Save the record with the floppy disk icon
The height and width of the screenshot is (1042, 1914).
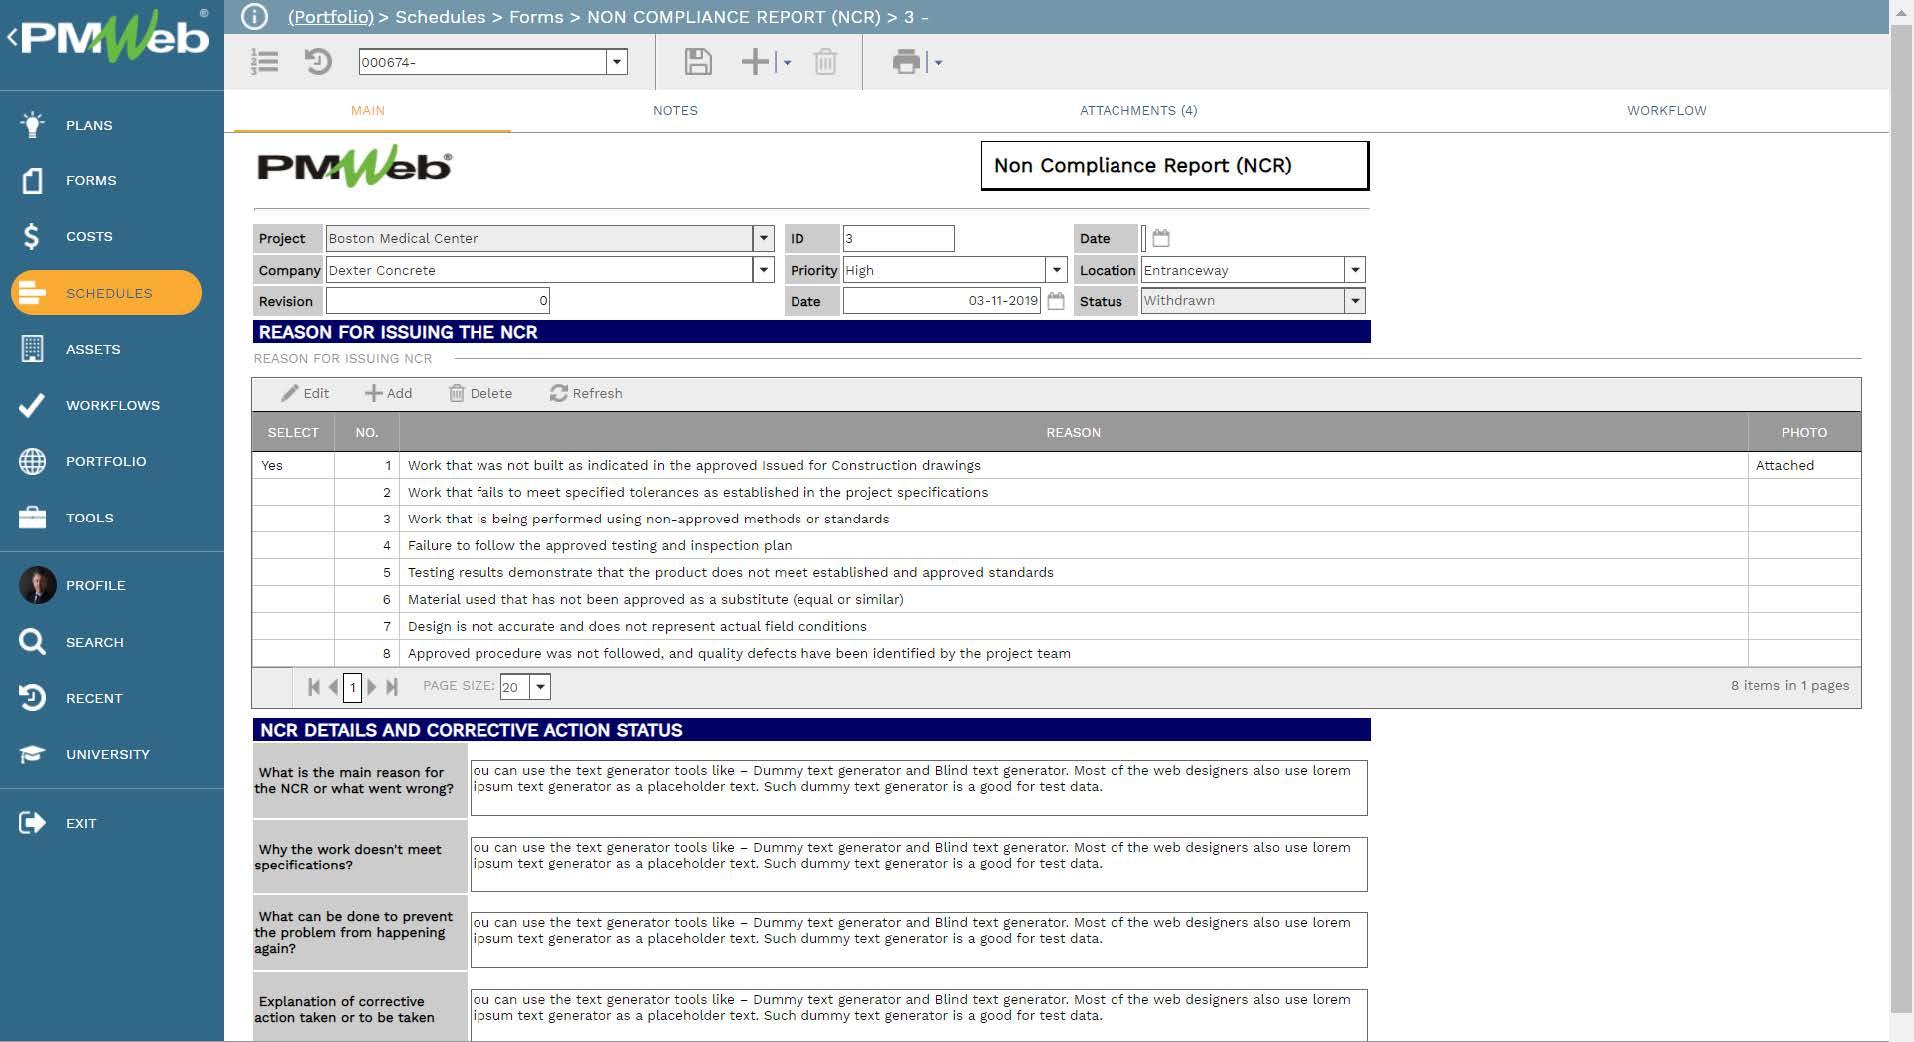click(x=698, y=62)
